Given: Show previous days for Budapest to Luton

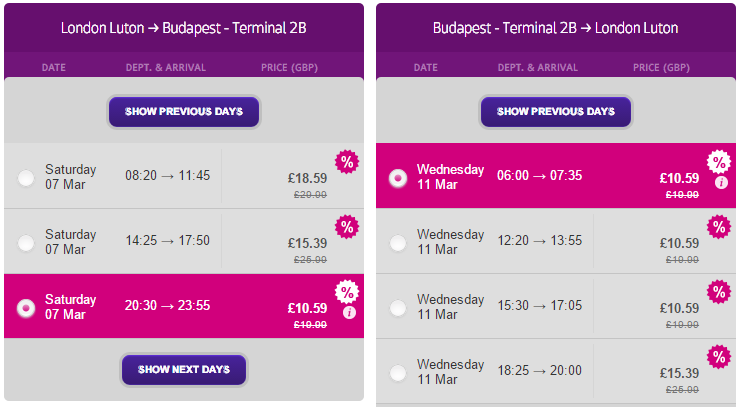Looking at the screenshot, I should click(x=556, y=112).
